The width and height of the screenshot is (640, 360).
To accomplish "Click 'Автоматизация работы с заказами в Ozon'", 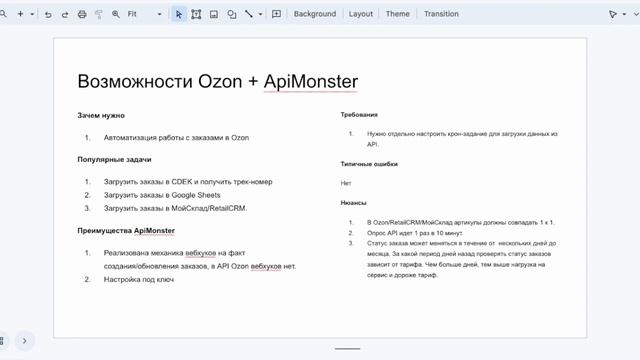I will coord(176,138).
